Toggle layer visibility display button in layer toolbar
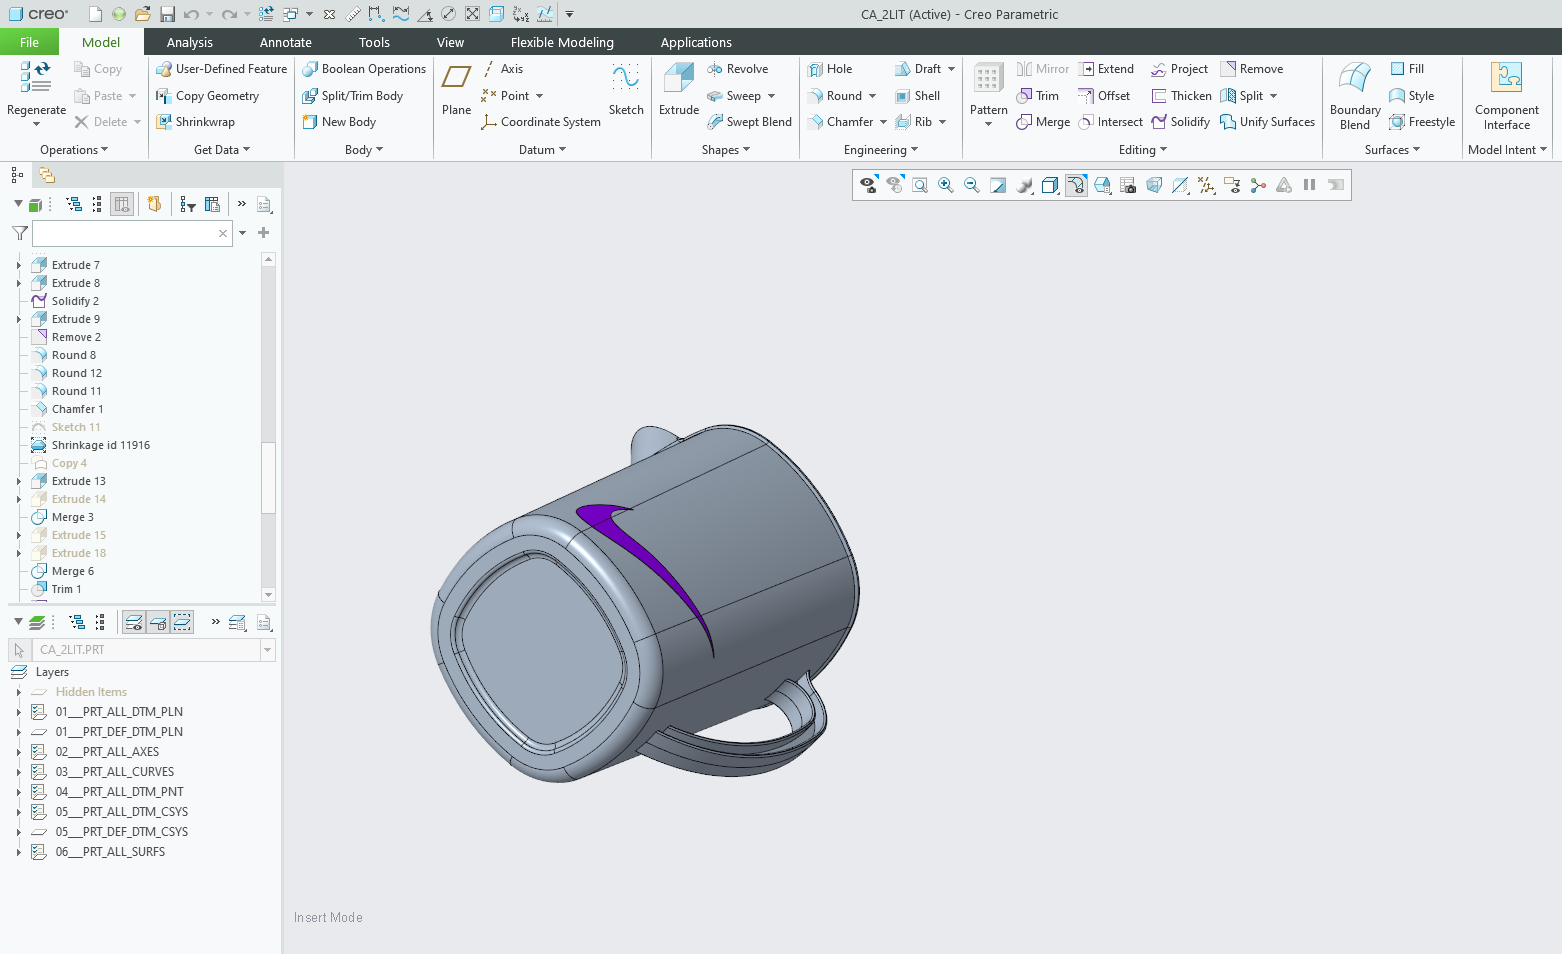Screen dimensions: 1562x954 click(x=134, y=622)
